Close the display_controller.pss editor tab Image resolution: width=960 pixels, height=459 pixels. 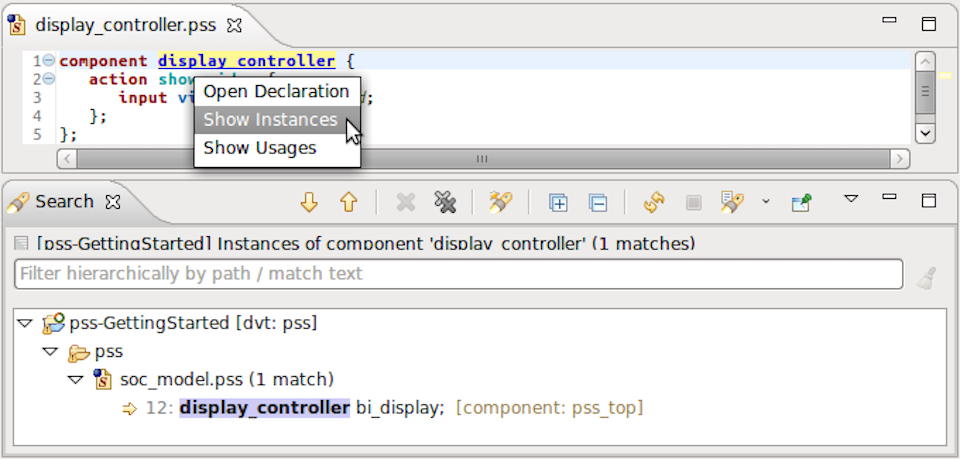coord(234,25)
